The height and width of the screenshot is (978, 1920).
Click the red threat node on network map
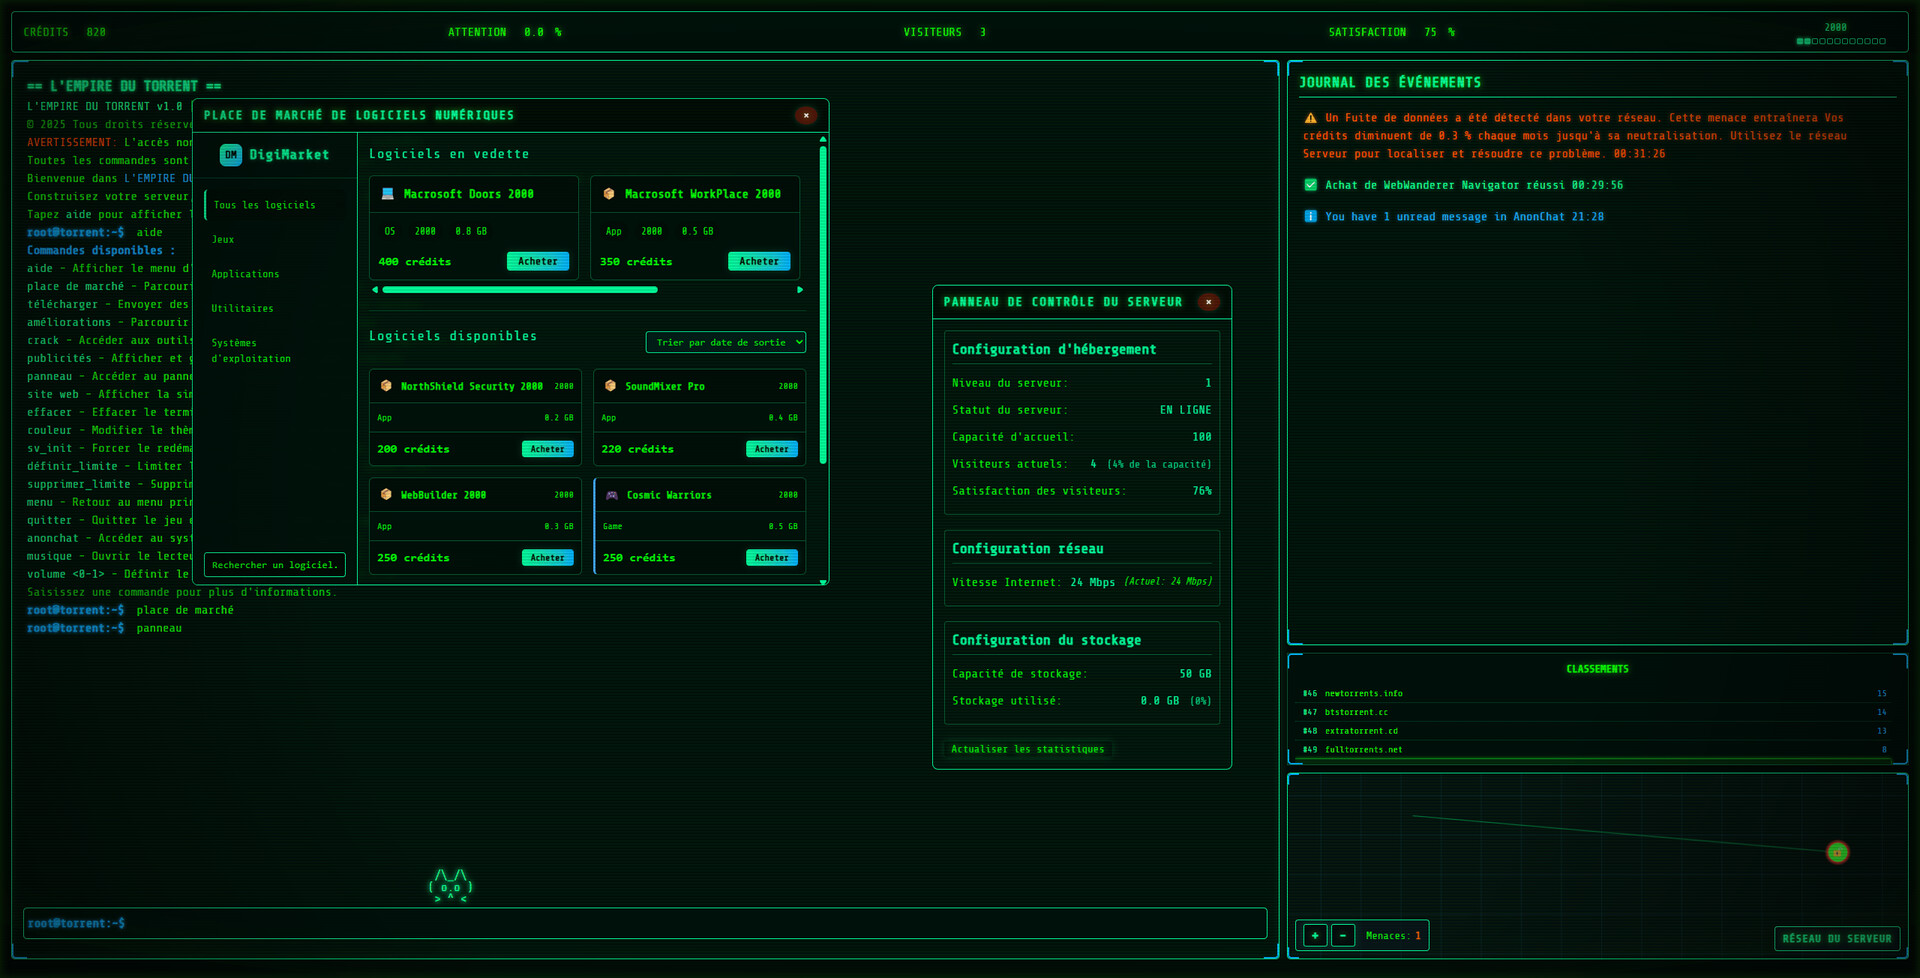[x=1837, y=852]
